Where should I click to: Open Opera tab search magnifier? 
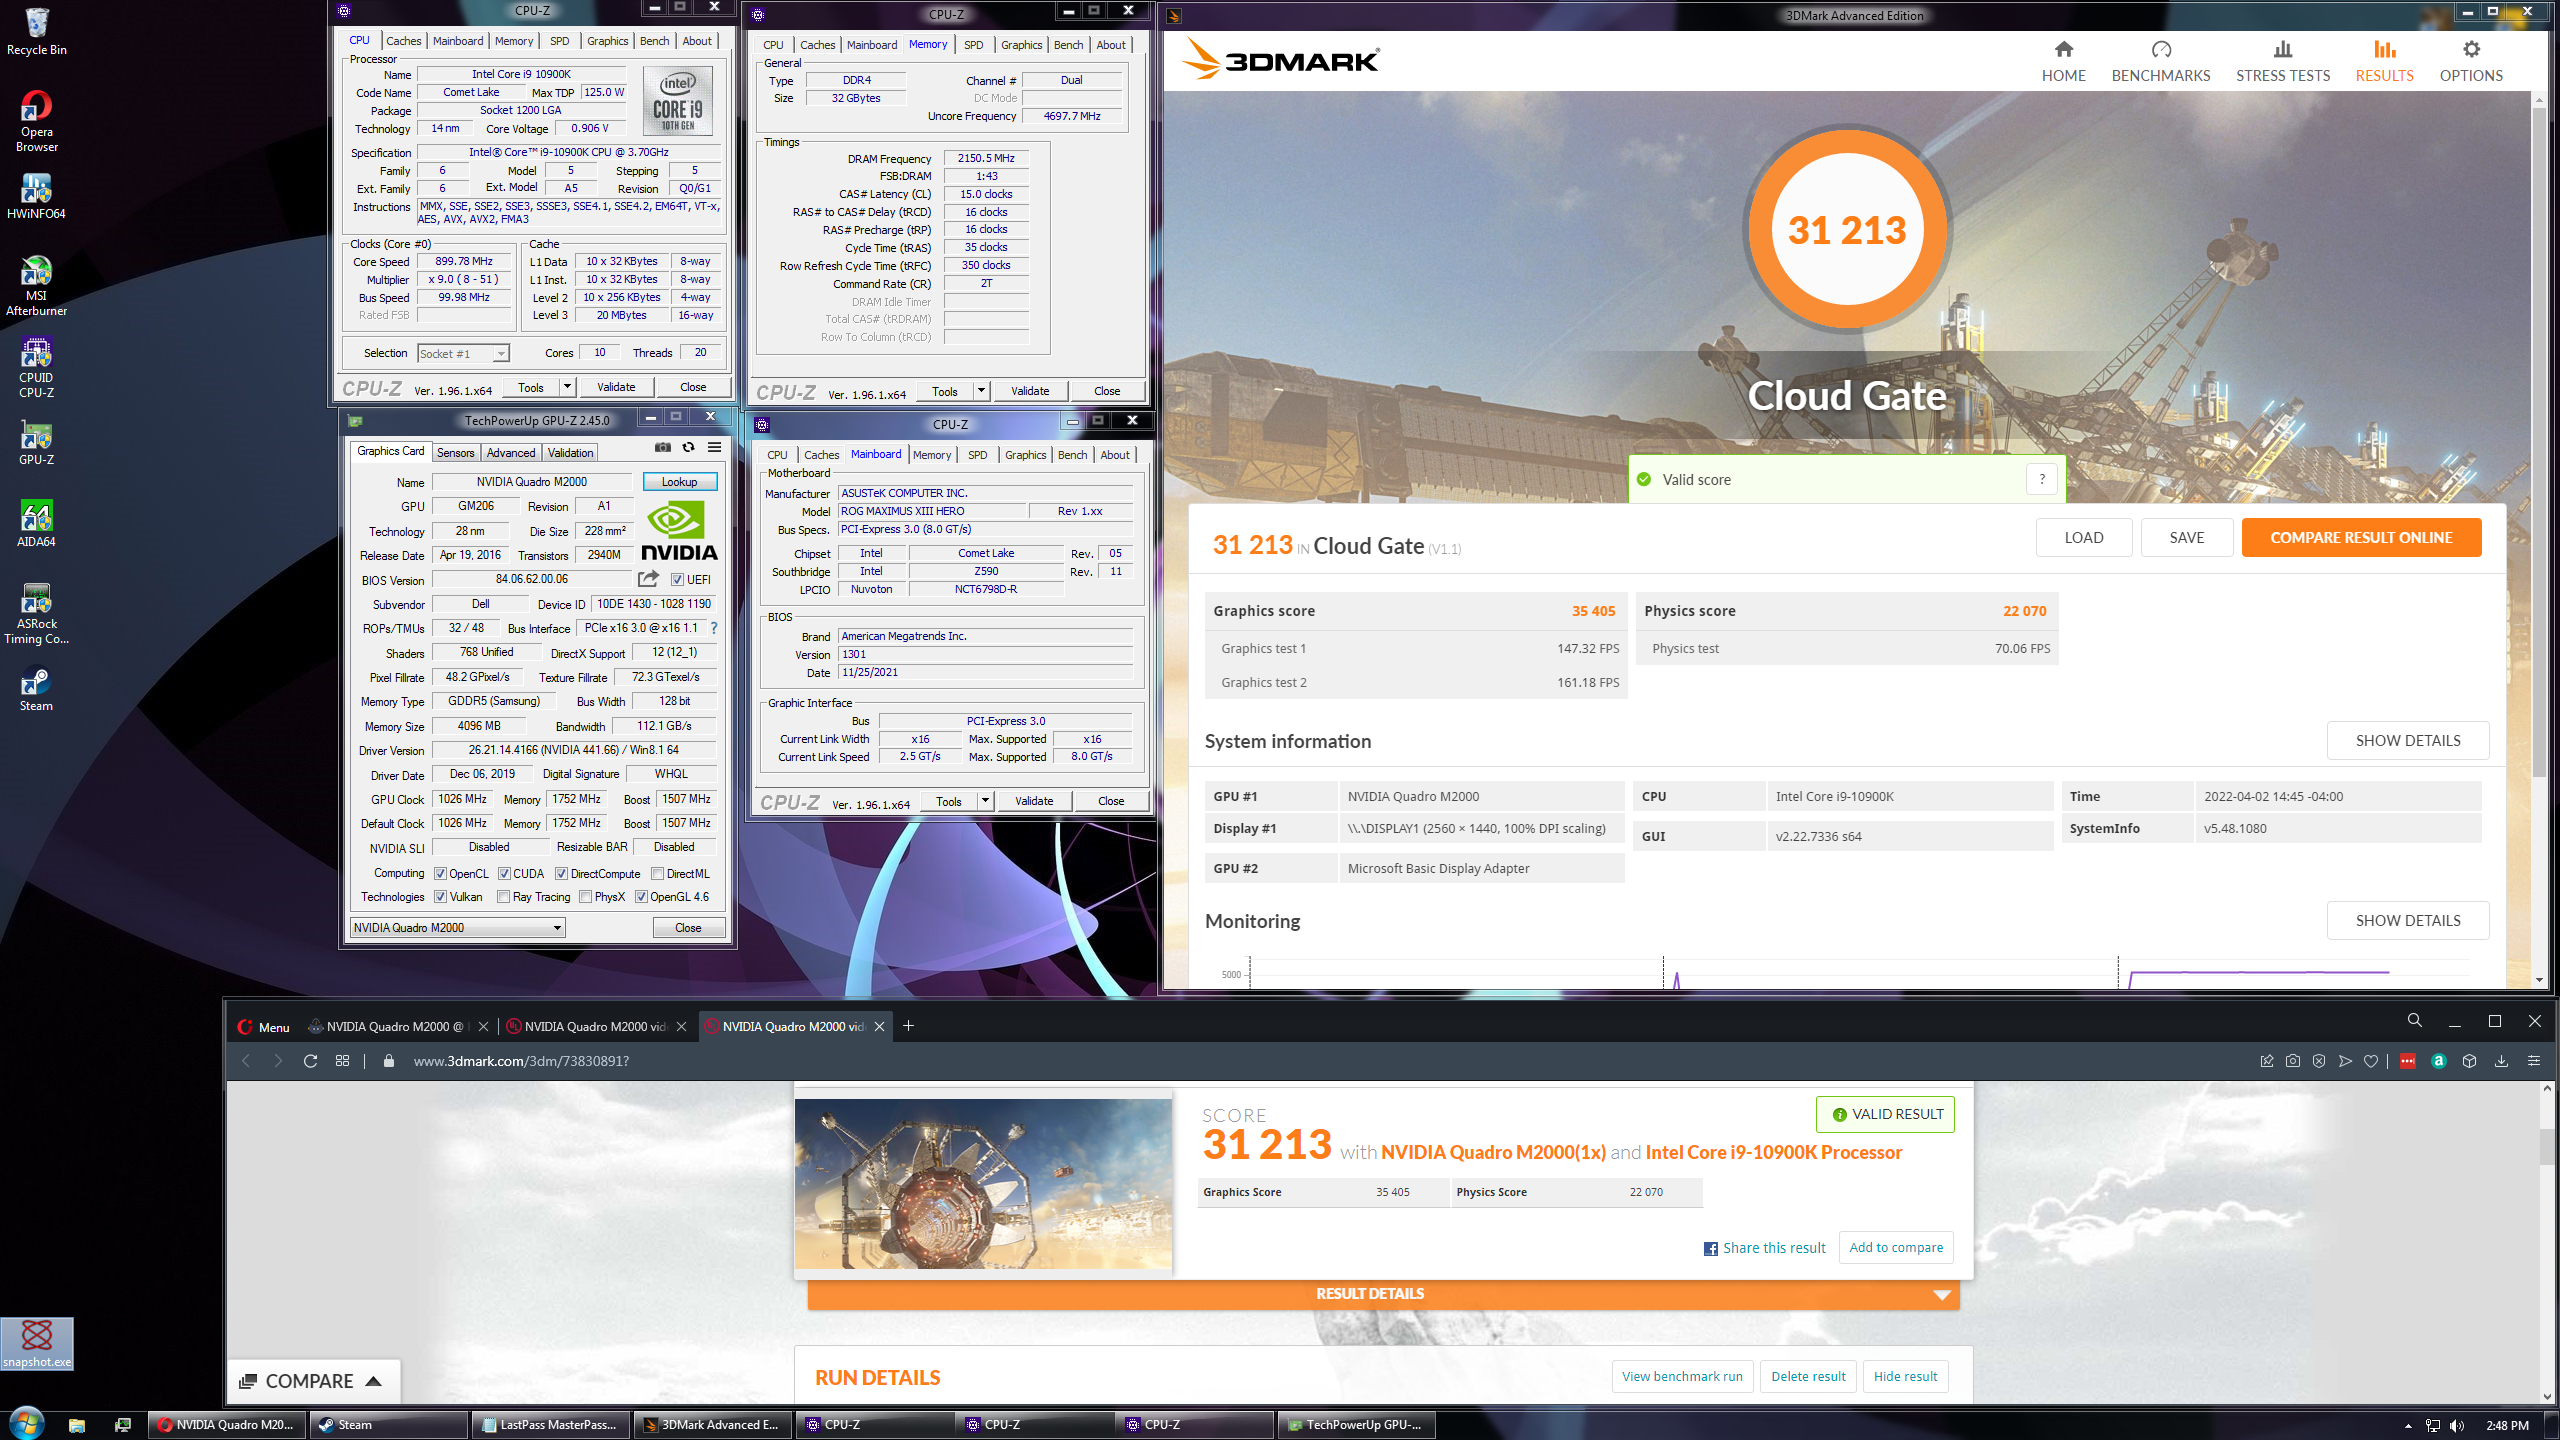pyautogui.click(x=2414, y=1021)
